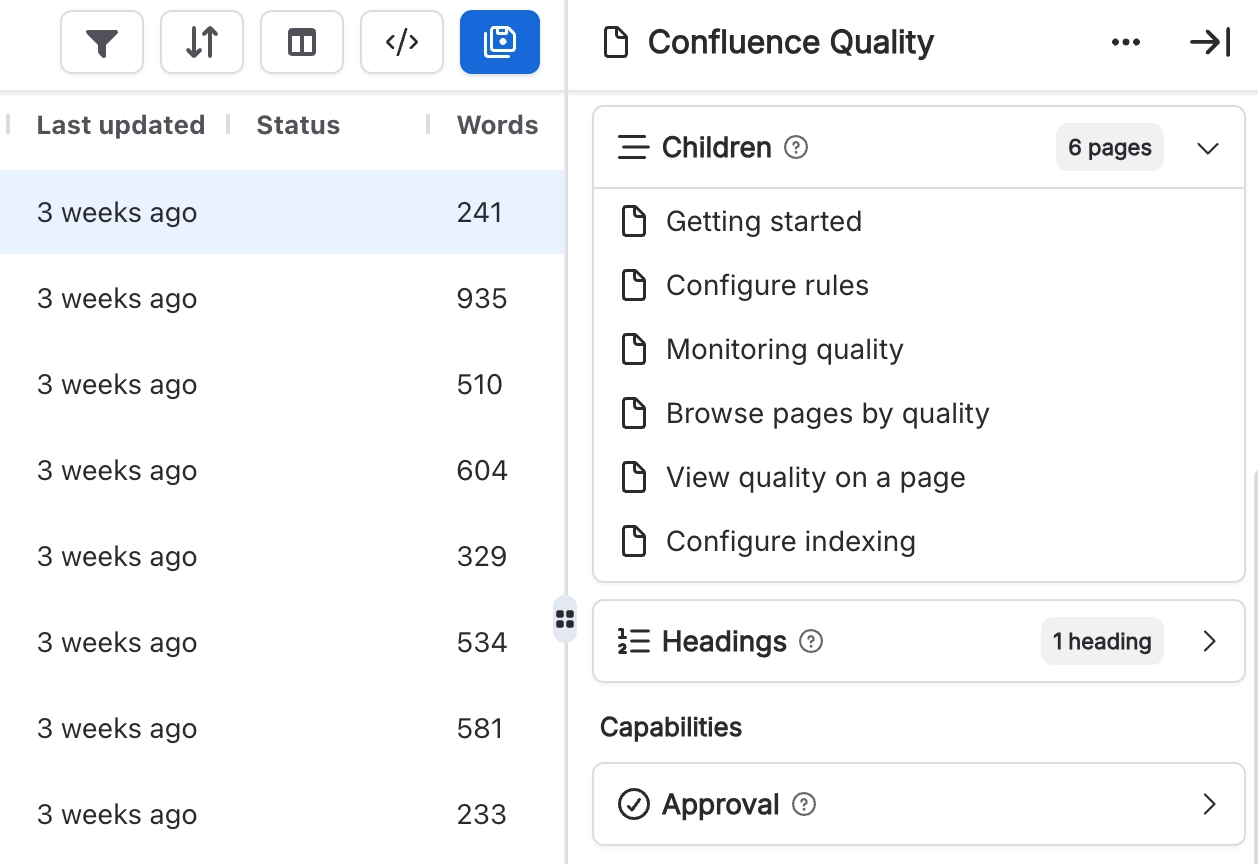Click the page icon beside Confluence Quality title
The height and width of the screenshot is (864, 1258).
(x=617, y=42)
